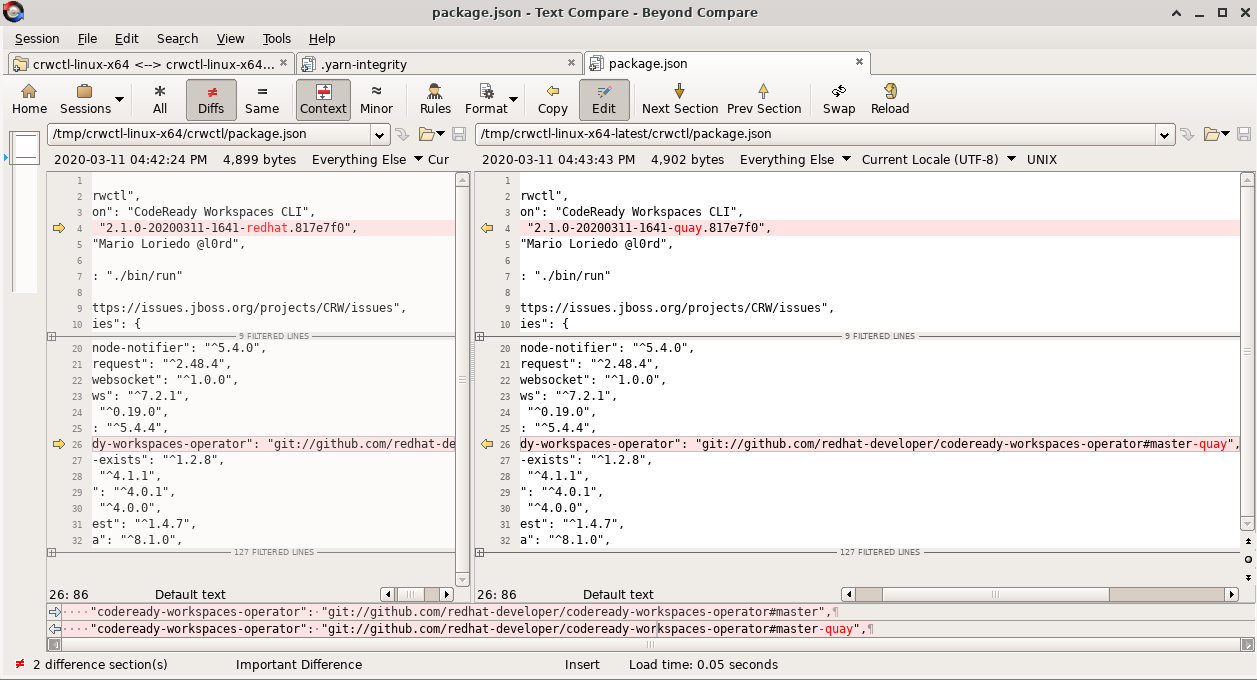Image resolution: width=1257 pixels, height=680 pixels.
Task: Open the left file path history dropdown
Action: [380, 134]
